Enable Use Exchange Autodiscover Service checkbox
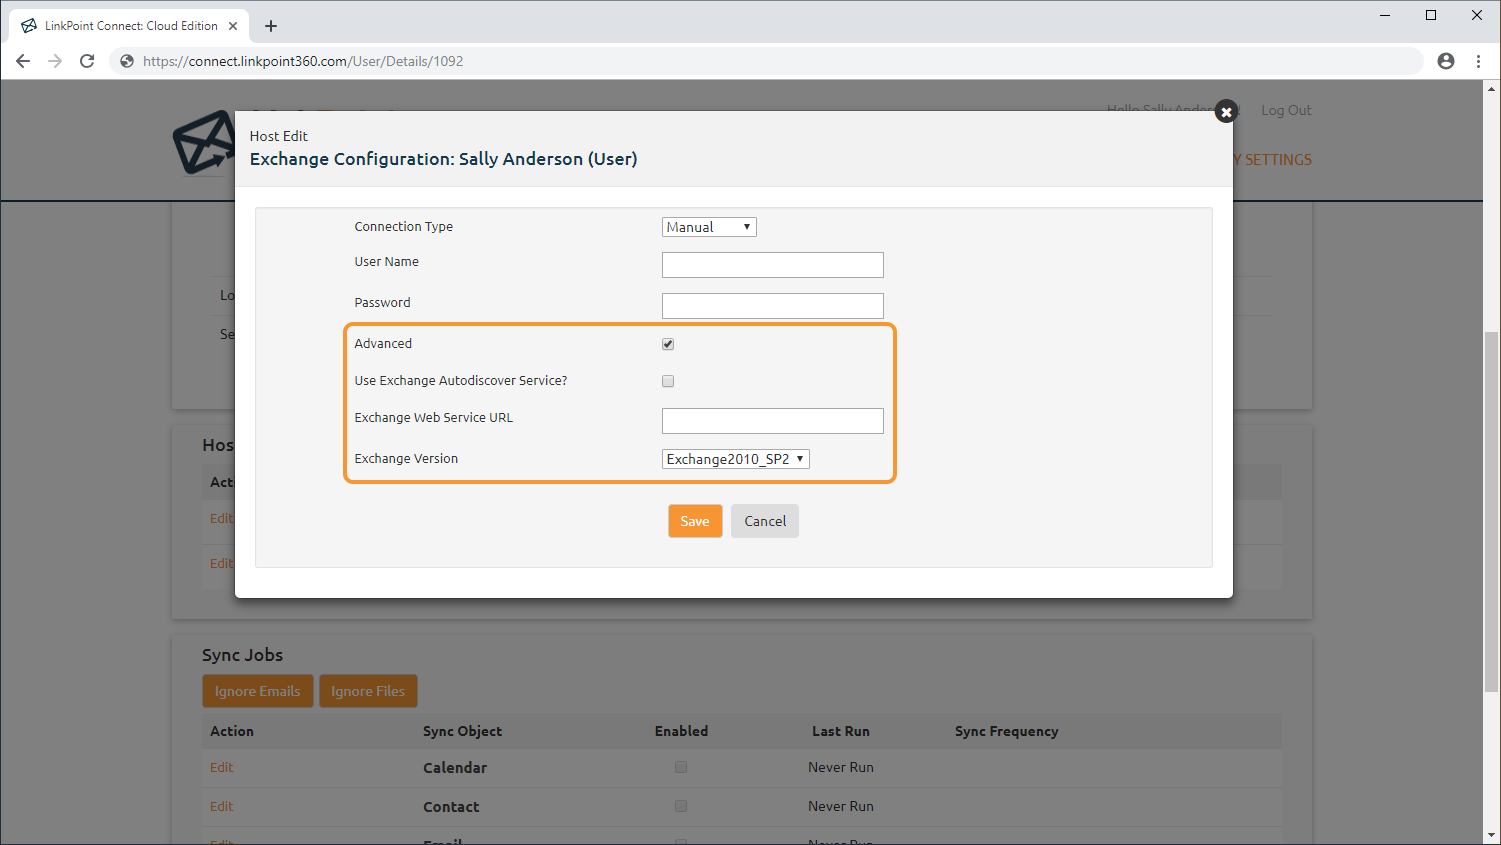 click(x=668, y=381)
